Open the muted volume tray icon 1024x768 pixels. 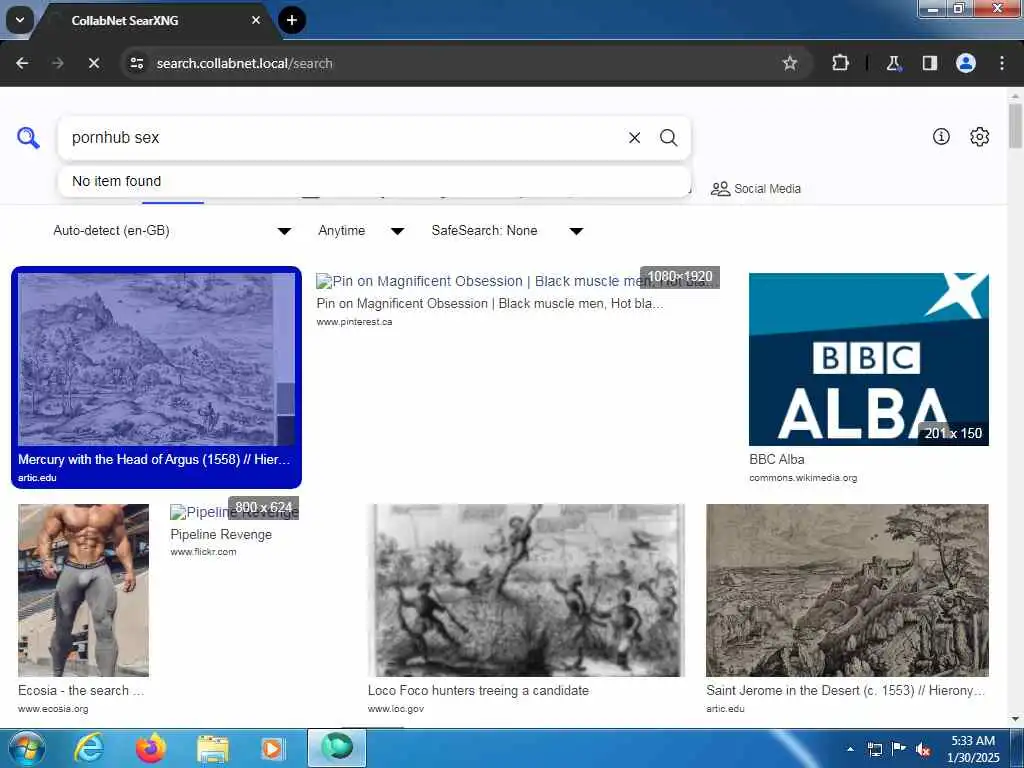click(x=923, y=749)
